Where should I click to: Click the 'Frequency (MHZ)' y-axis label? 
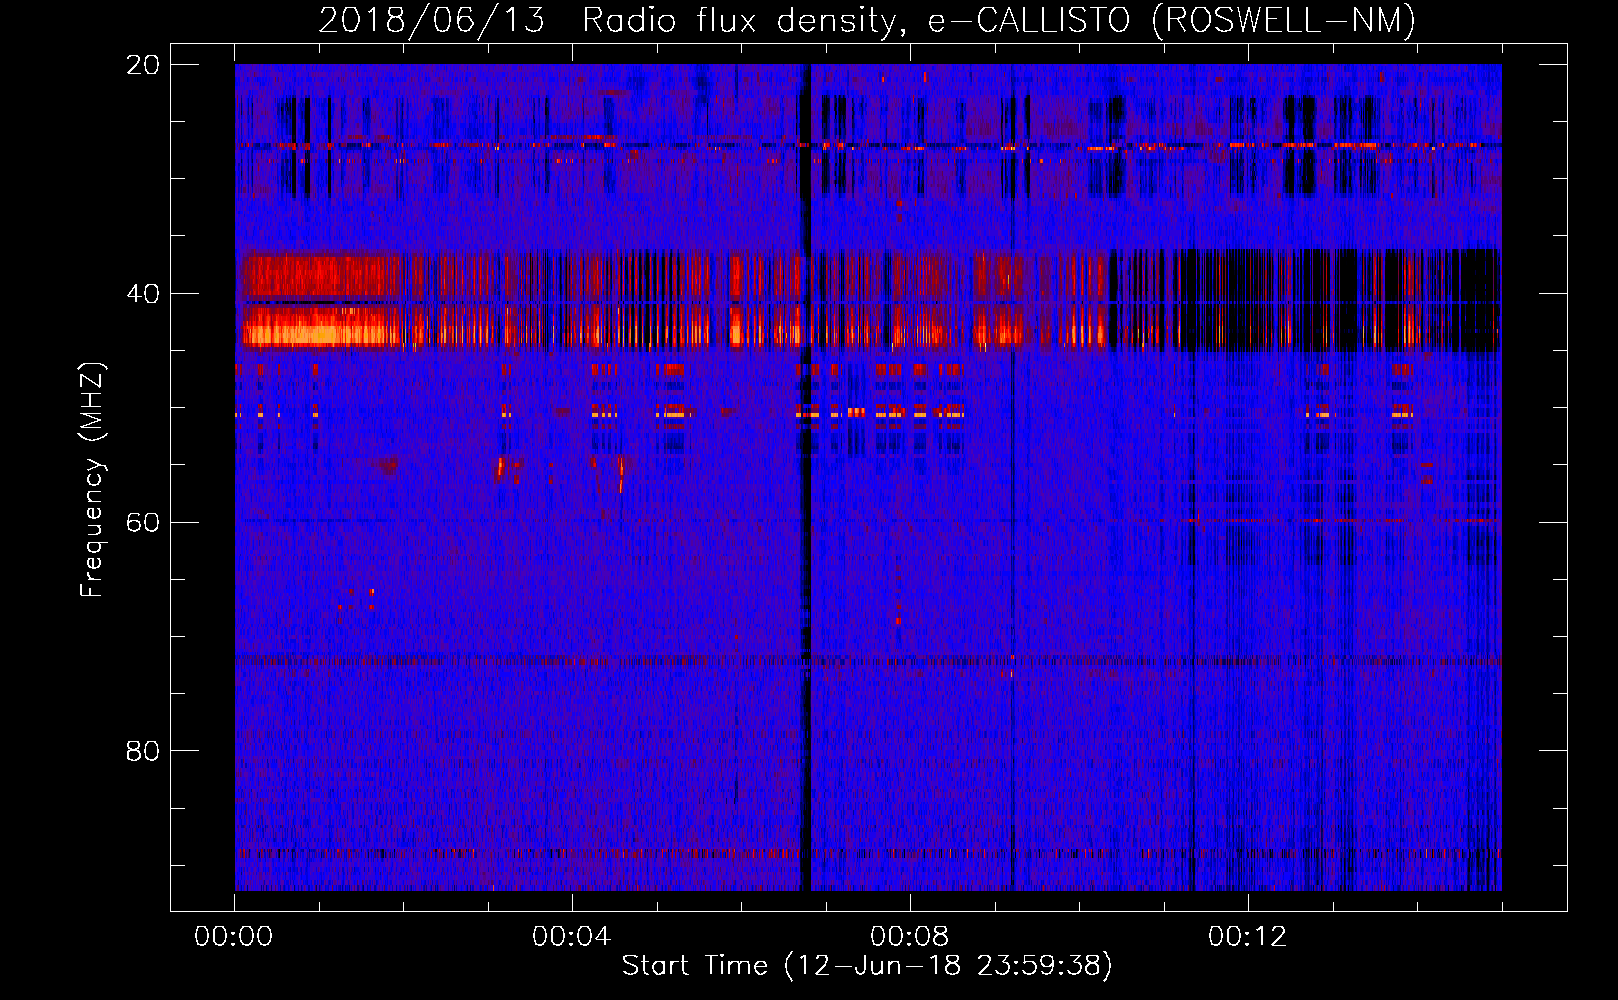(92, 479)
